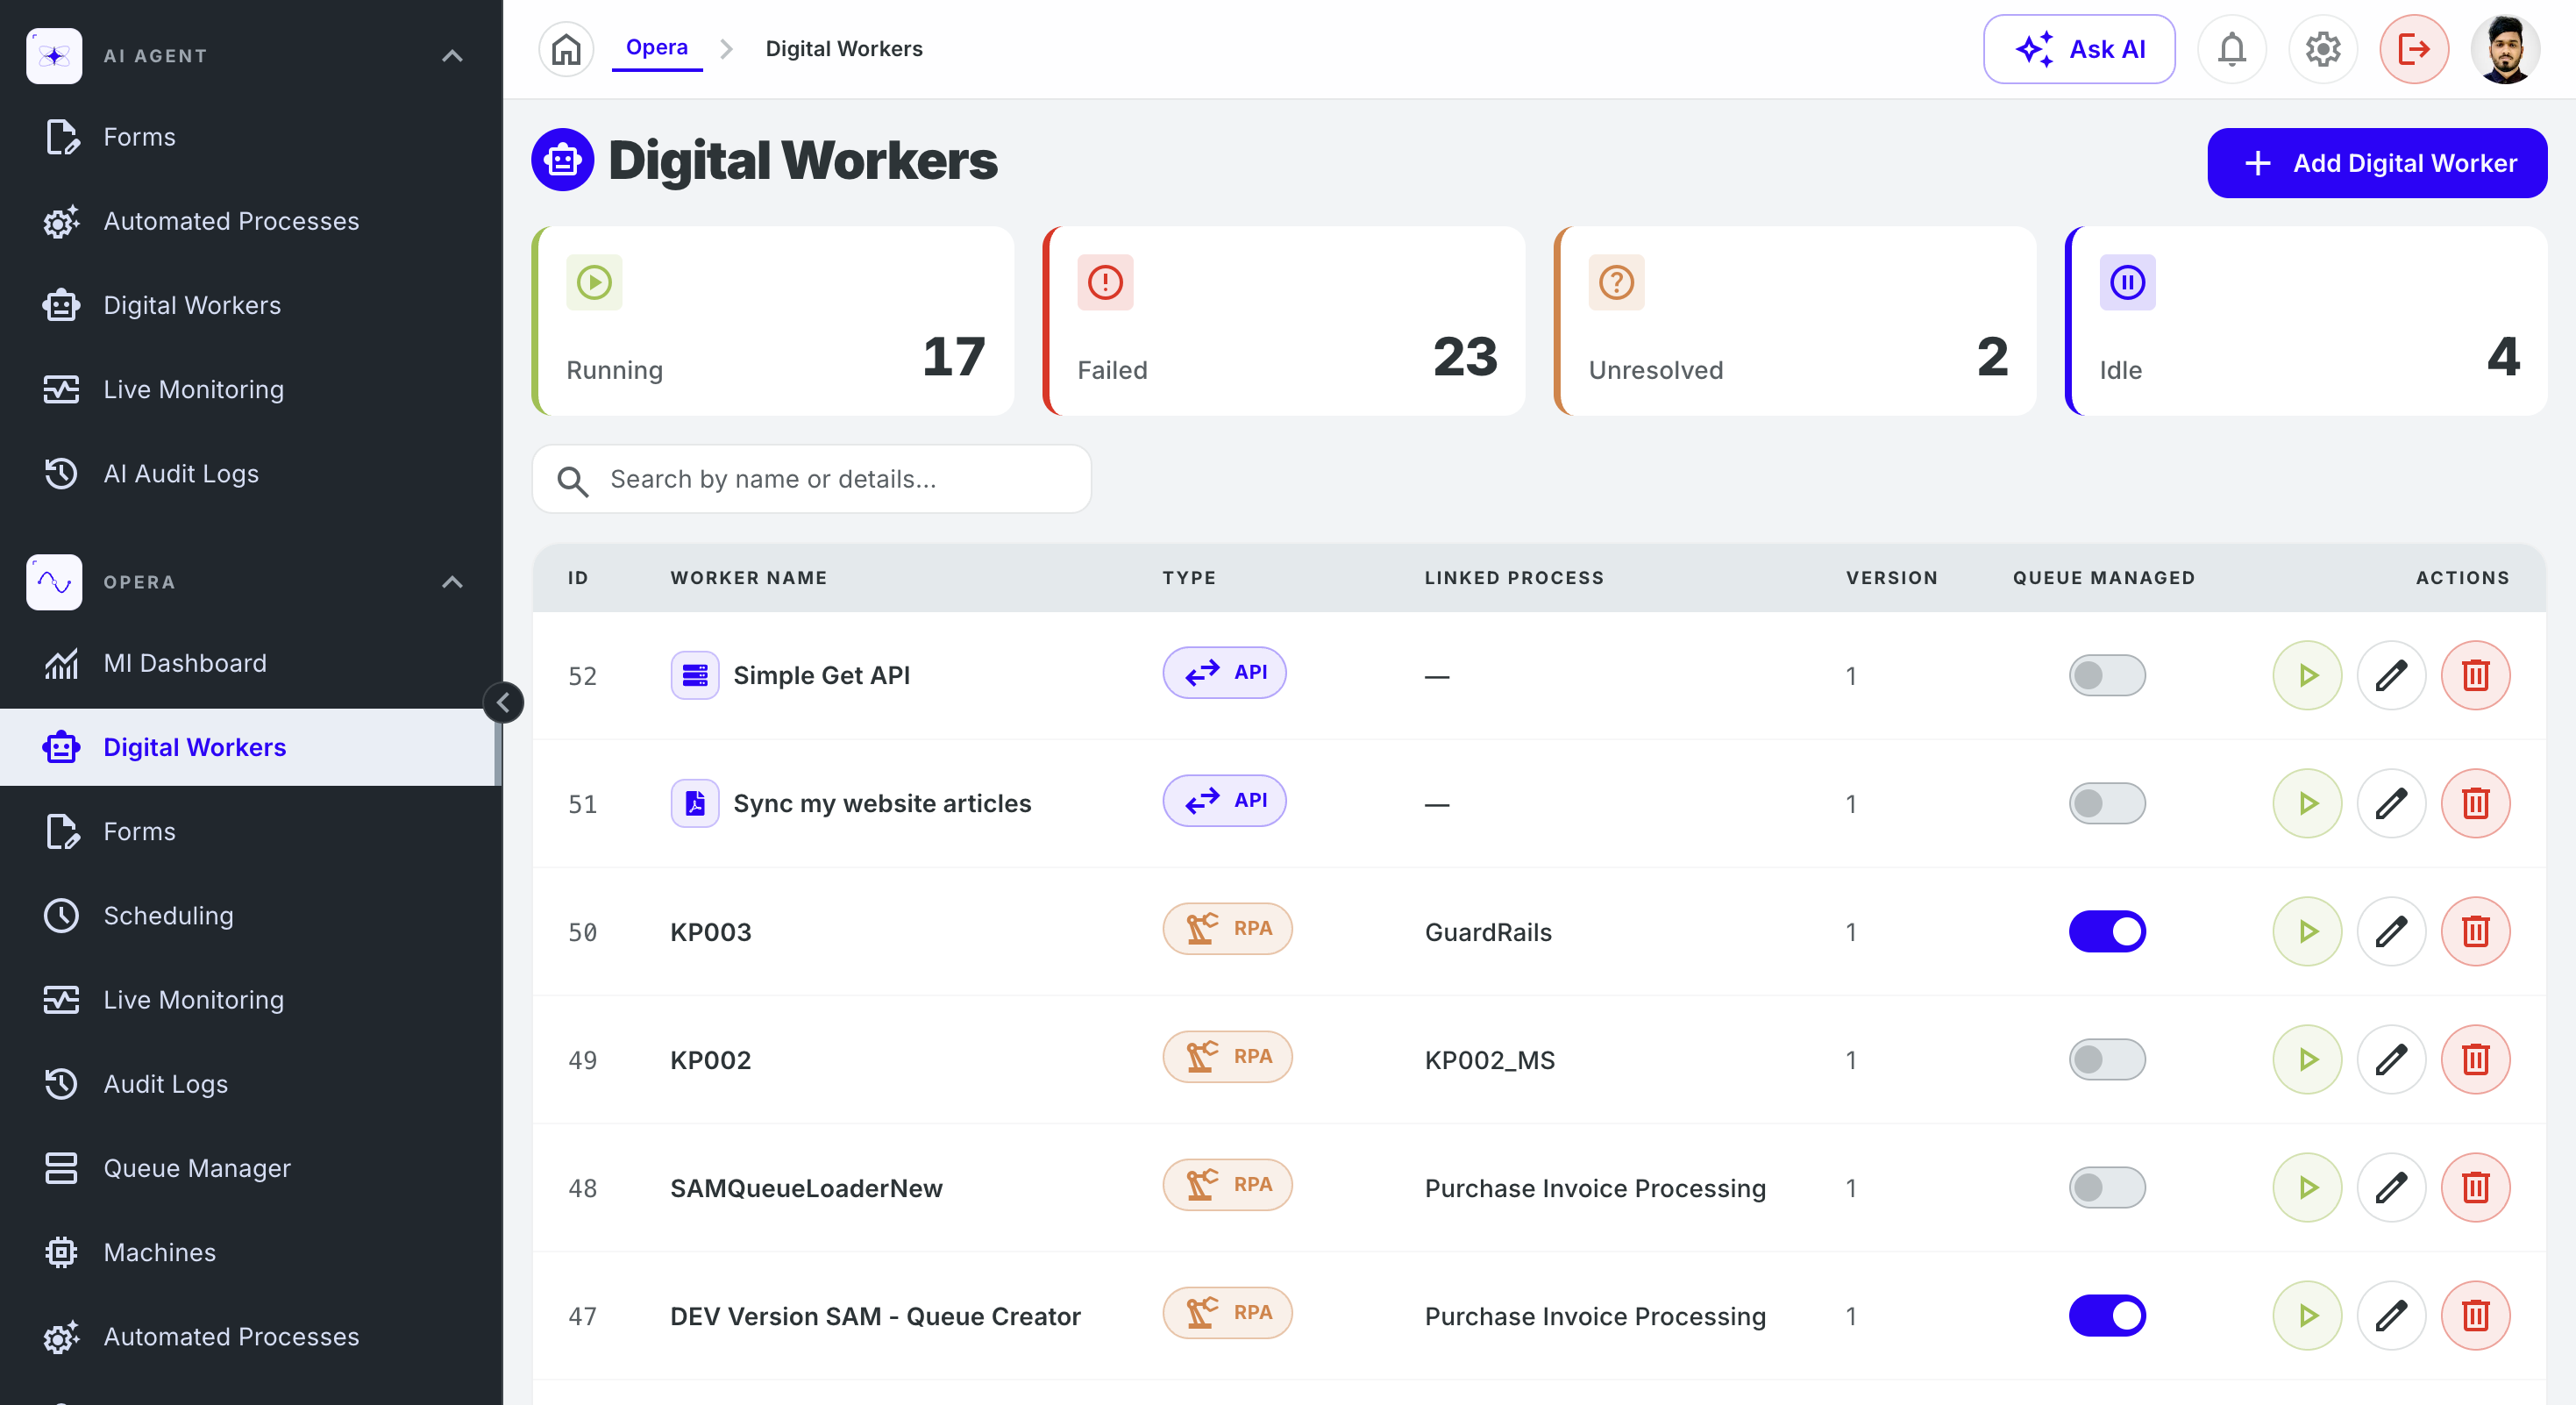
Task: Collapse the sidebar with round arrow button
Action: (503, 702)
